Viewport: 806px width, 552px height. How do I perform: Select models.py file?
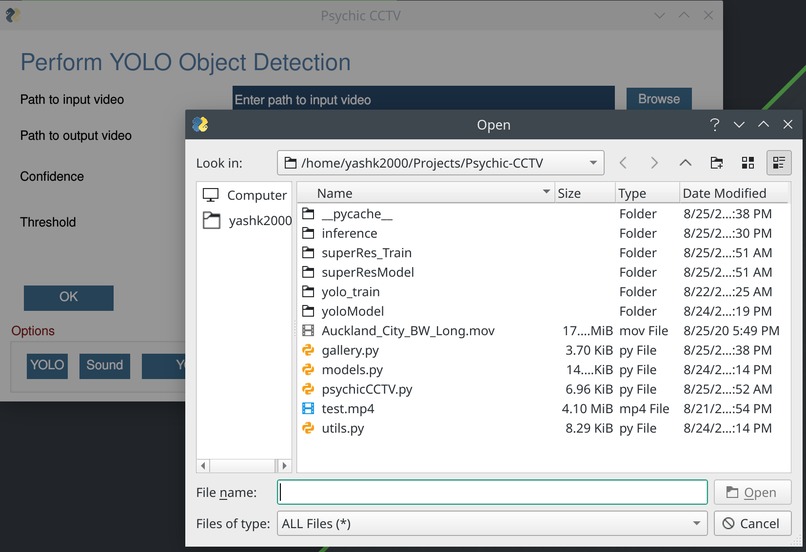(352, 370)
